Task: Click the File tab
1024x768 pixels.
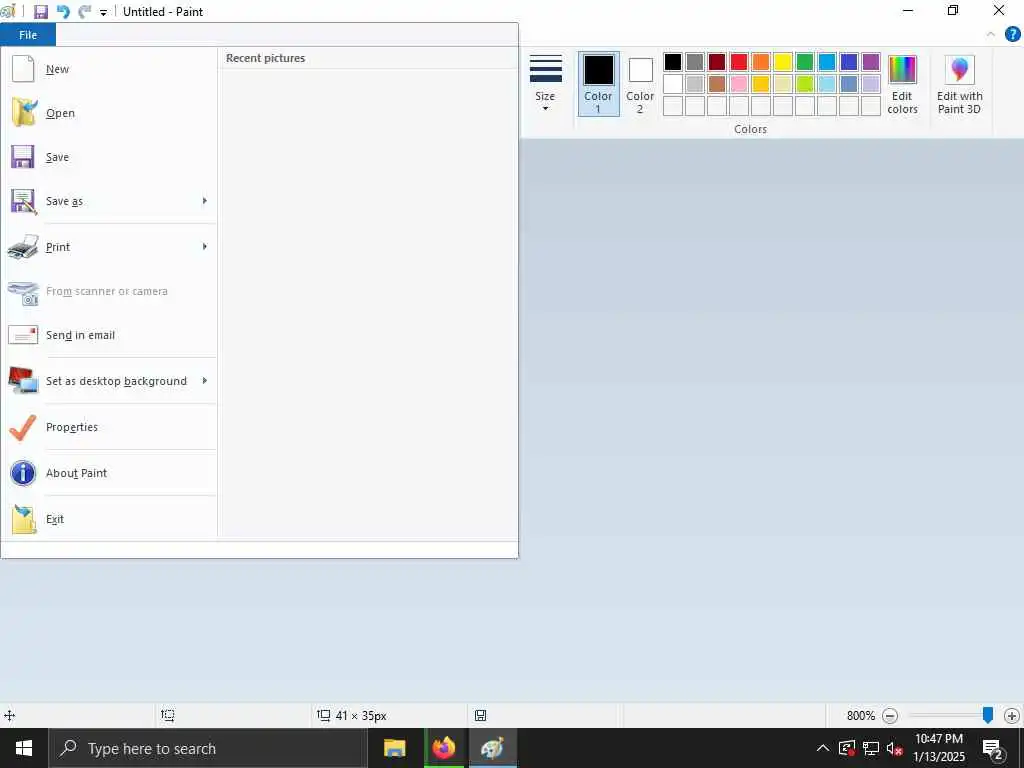Action: 28,35
